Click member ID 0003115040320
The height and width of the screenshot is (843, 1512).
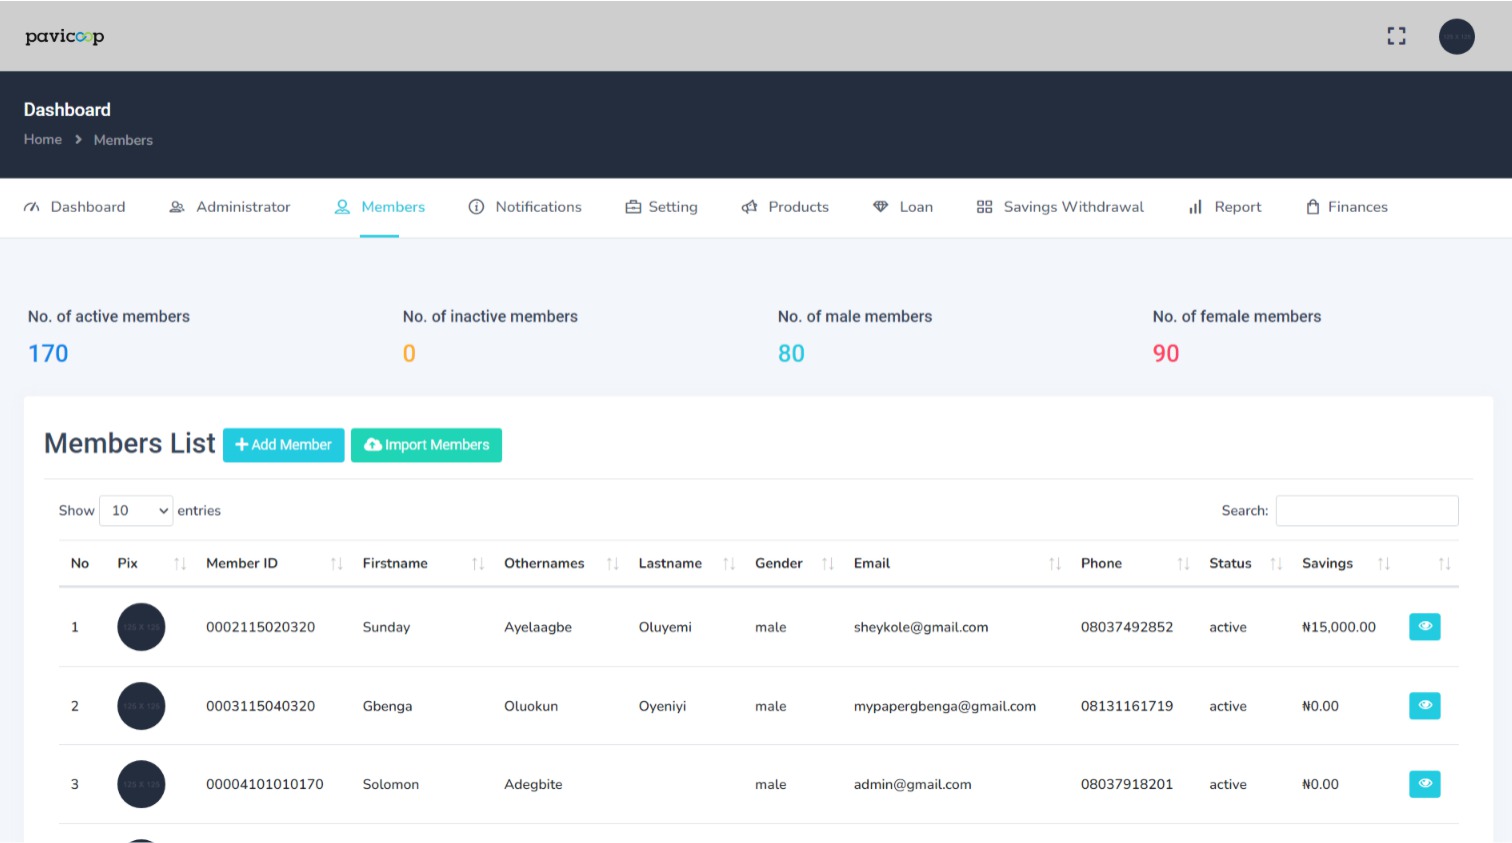point(260,706)
